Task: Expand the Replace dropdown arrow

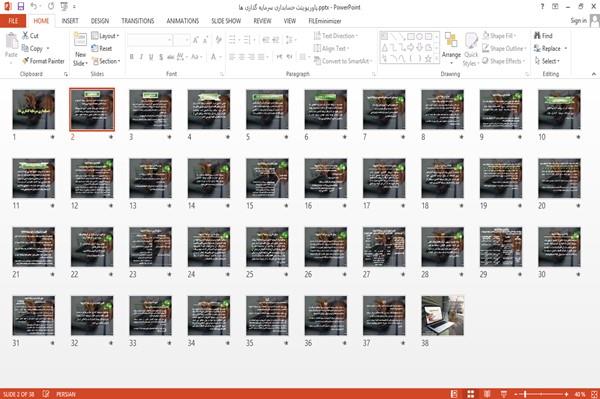Action: pos(566,48)
